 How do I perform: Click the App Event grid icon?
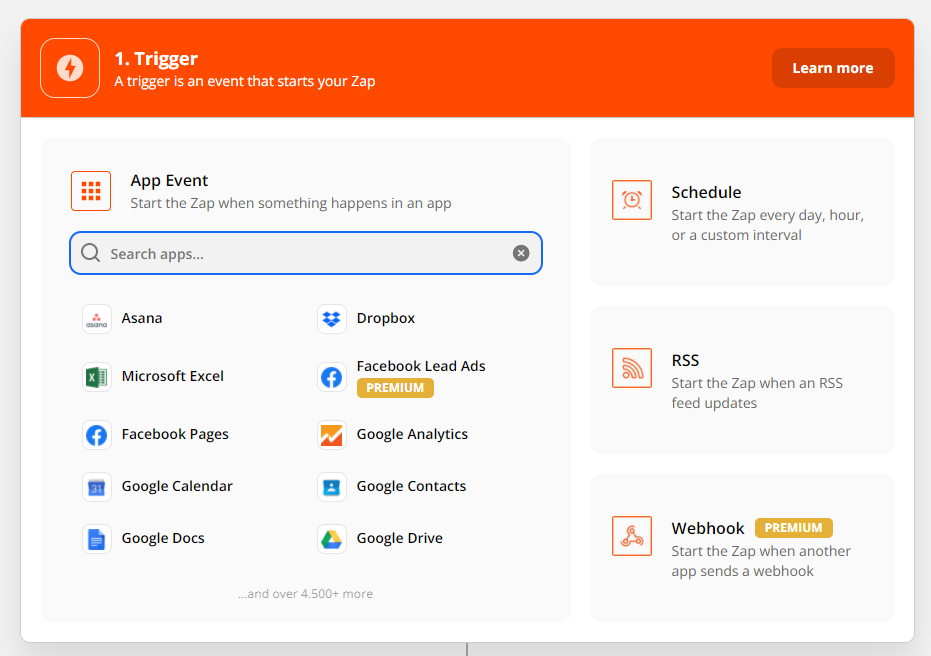(91, 191)
